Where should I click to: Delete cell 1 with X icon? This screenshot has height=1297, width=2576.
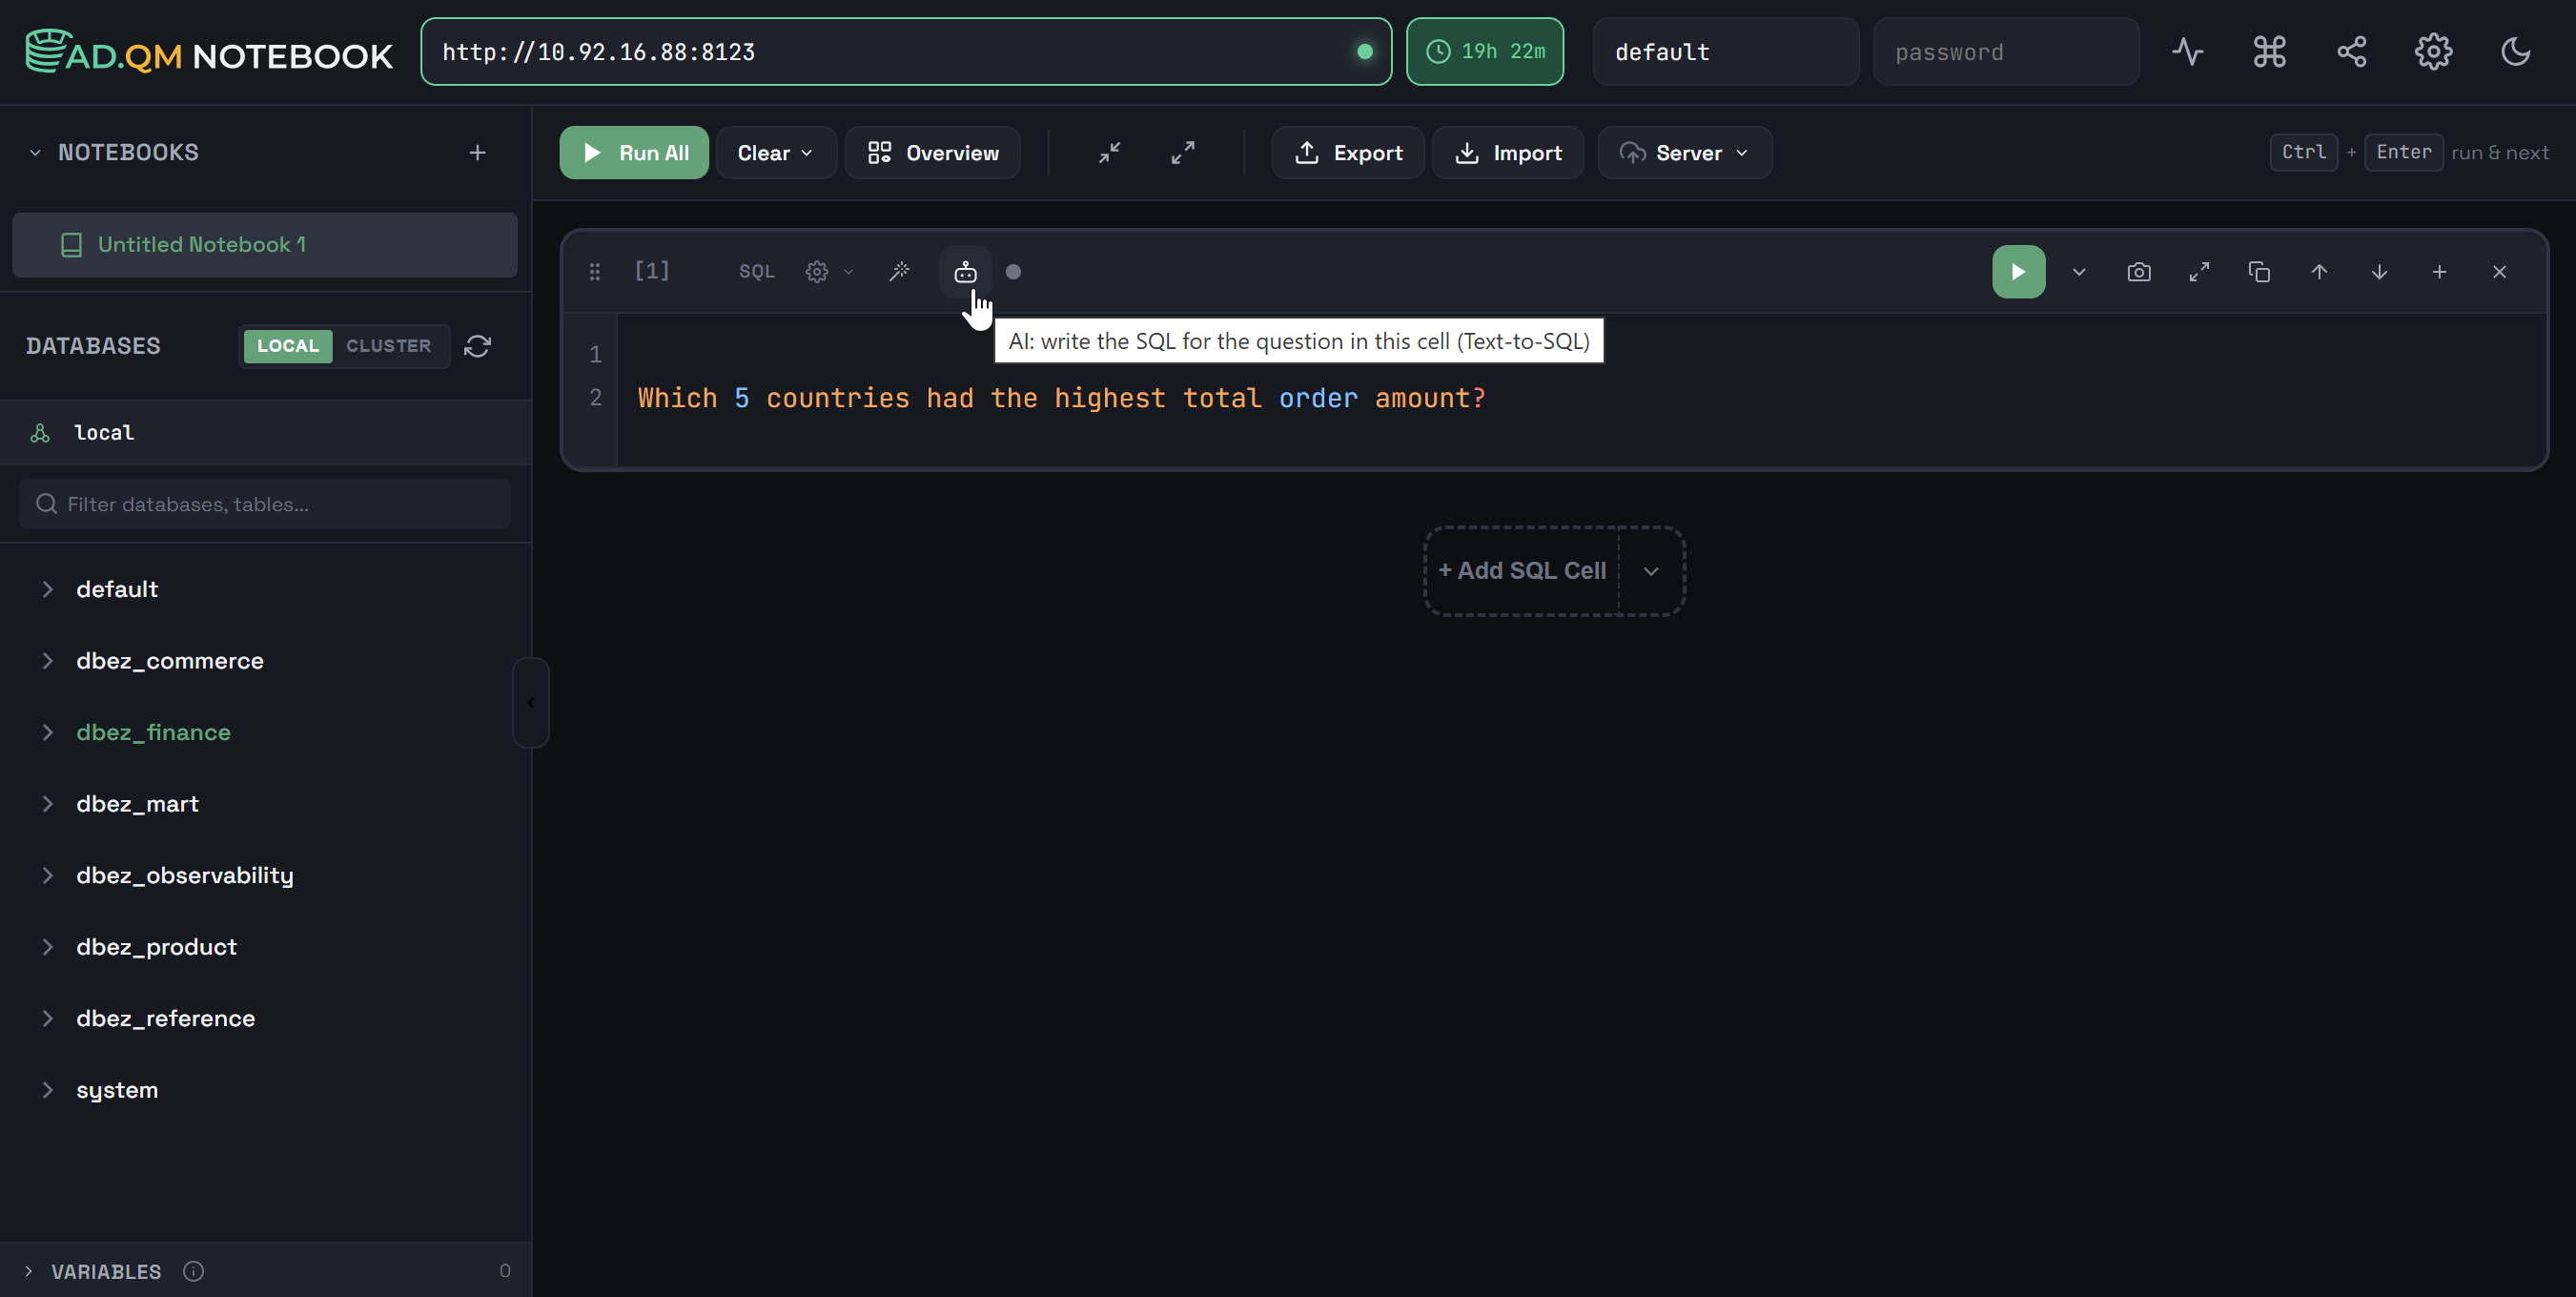pos(2498,272)
